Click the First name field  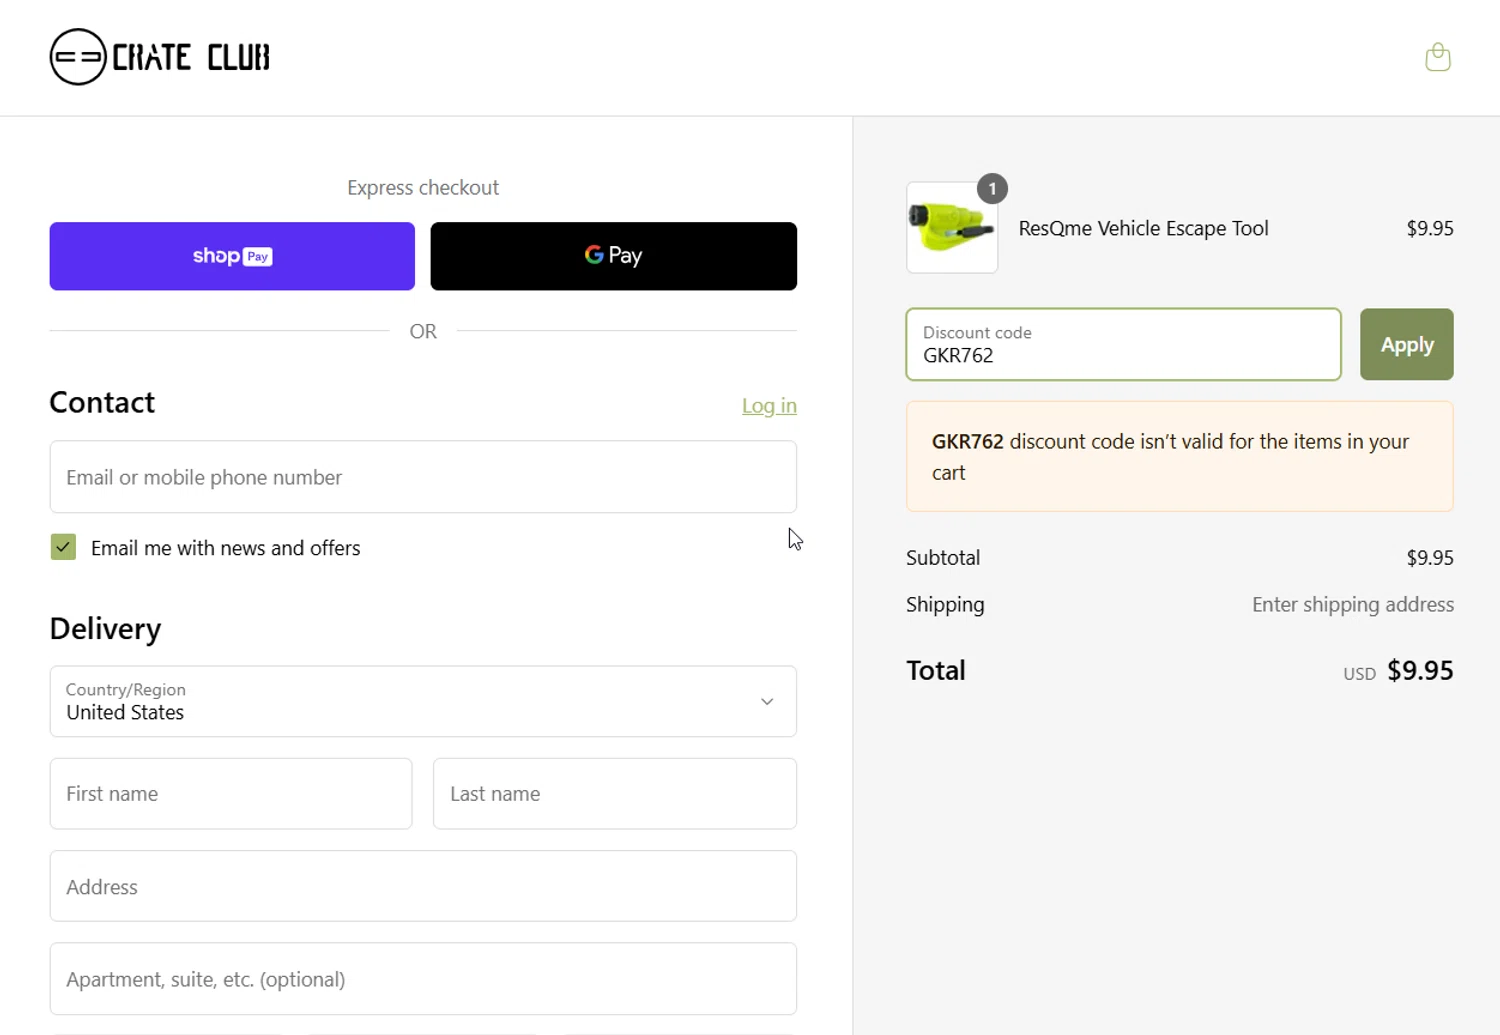click(x=231, y=794)
